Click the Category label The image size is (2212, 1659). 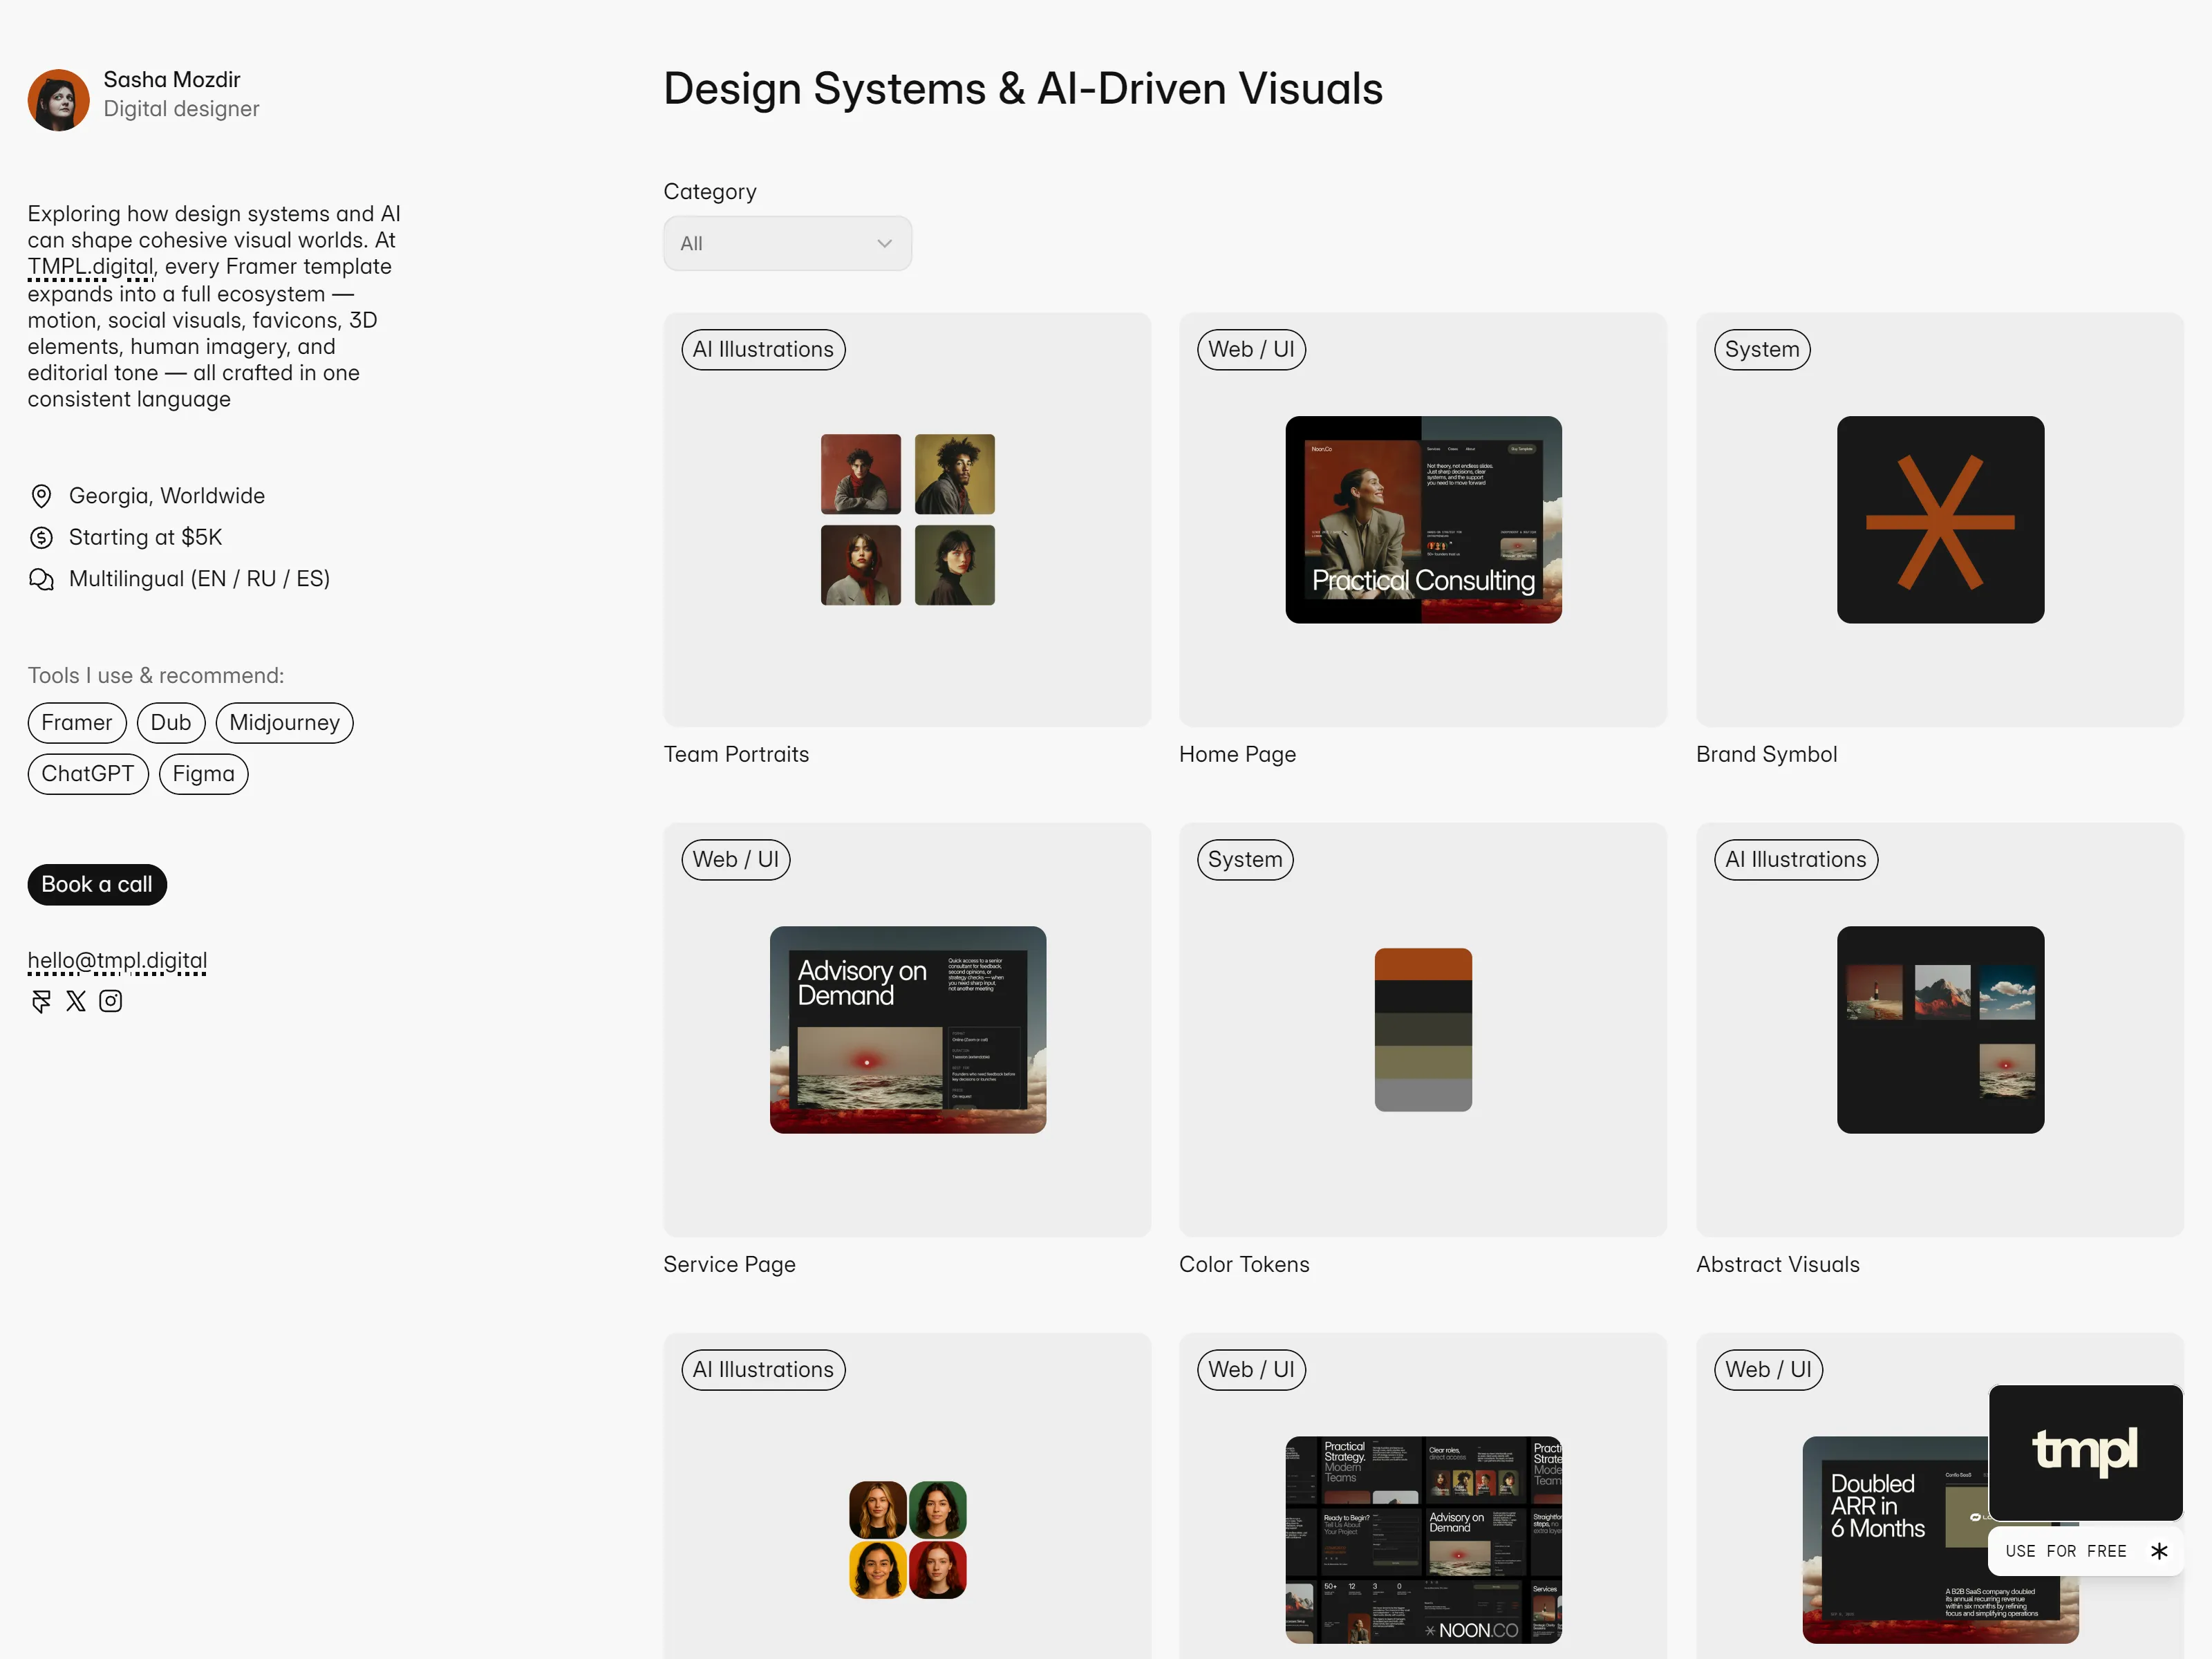710,192
